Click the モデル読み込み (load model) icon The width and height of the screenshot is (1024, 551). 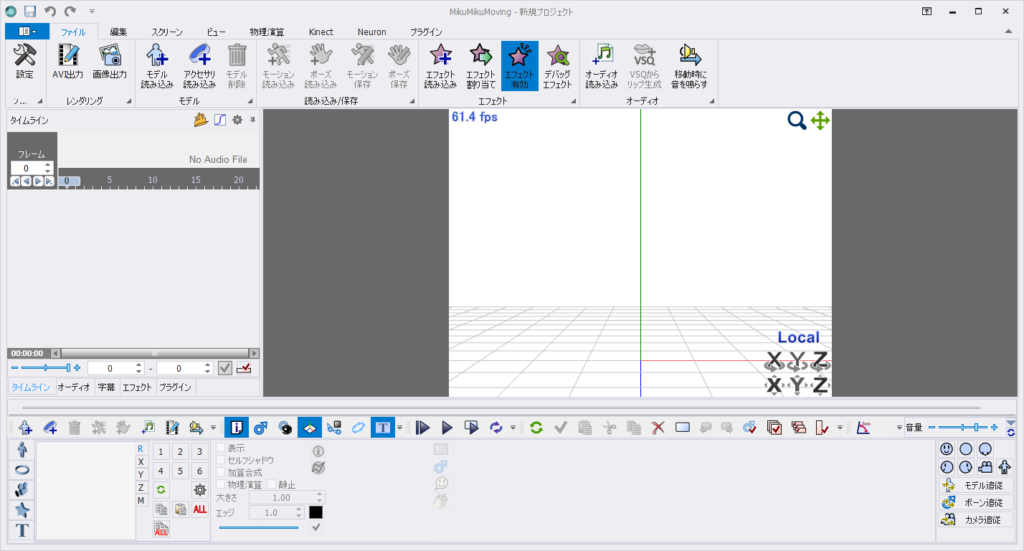(158, 66)
